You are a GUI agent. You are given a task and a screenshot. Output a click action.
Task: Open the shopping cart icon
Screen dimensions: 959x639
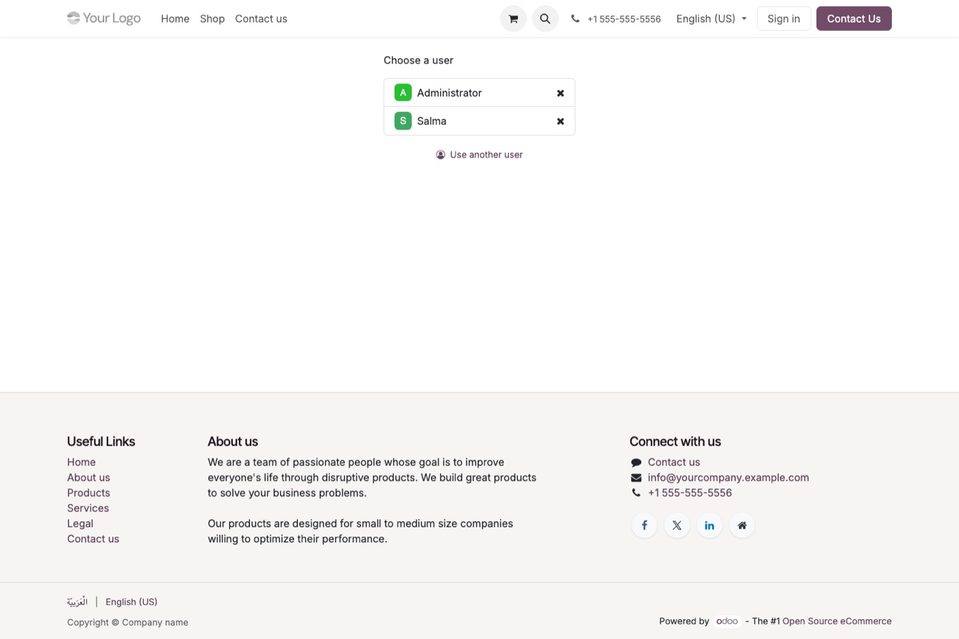513,19
